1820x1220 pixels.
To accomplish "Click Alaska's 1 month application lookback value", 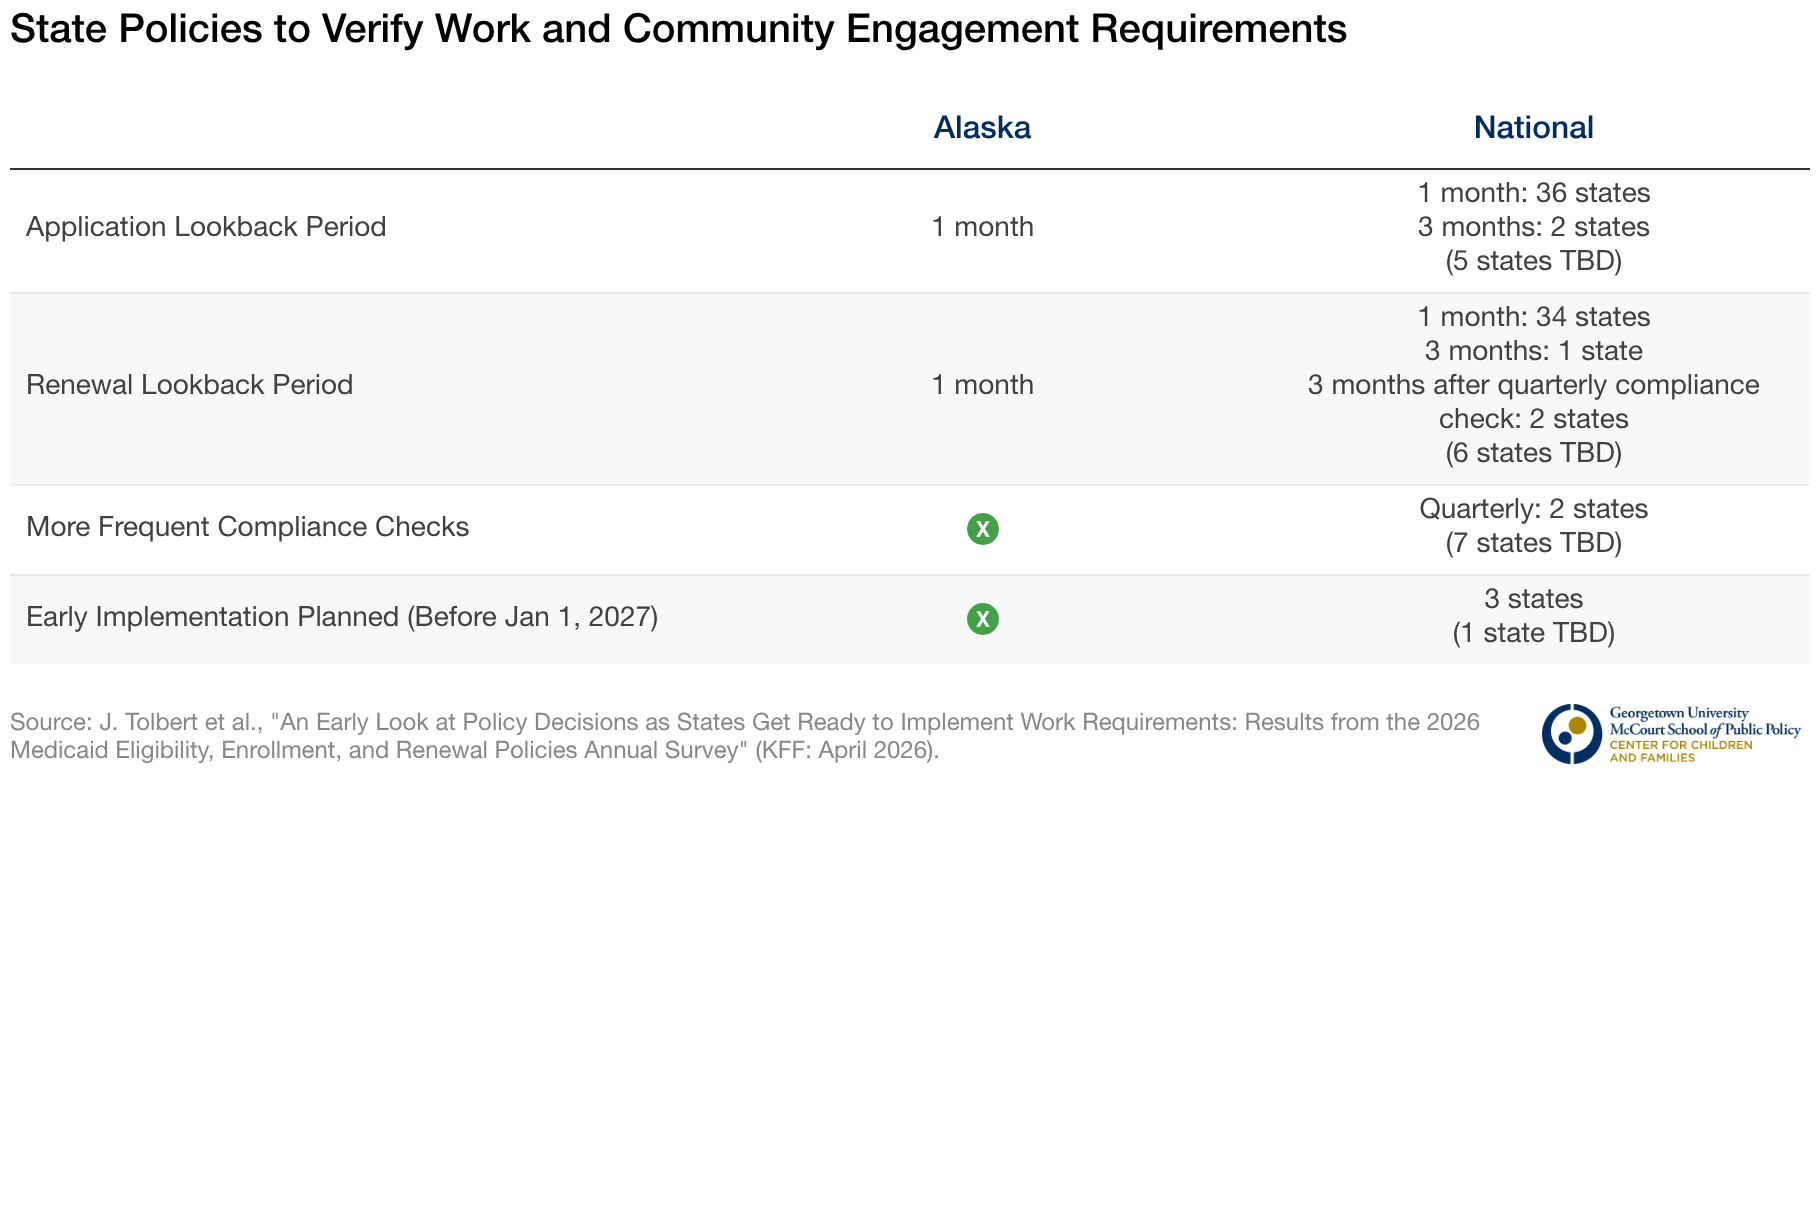I will pos(982,227).
